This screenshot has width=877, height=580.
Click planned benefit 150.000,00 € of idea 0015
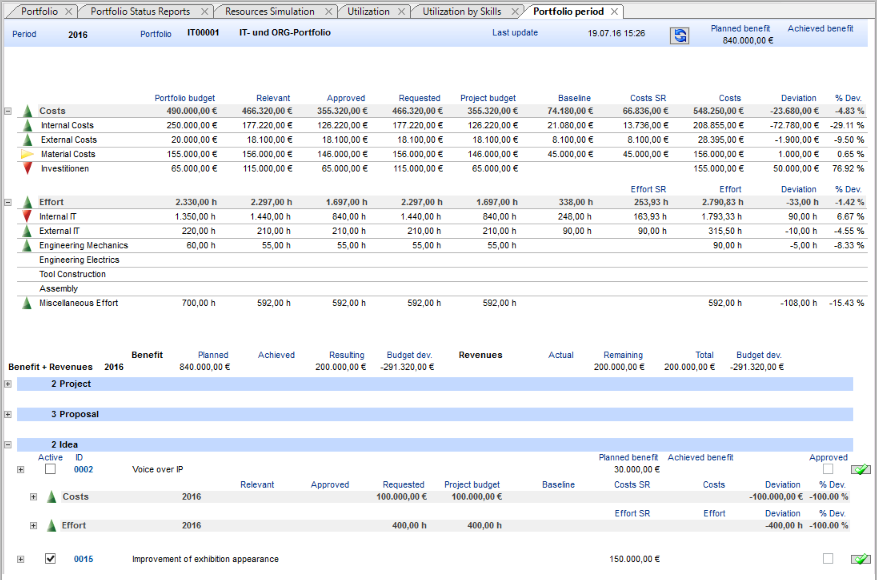click(634, 559)
